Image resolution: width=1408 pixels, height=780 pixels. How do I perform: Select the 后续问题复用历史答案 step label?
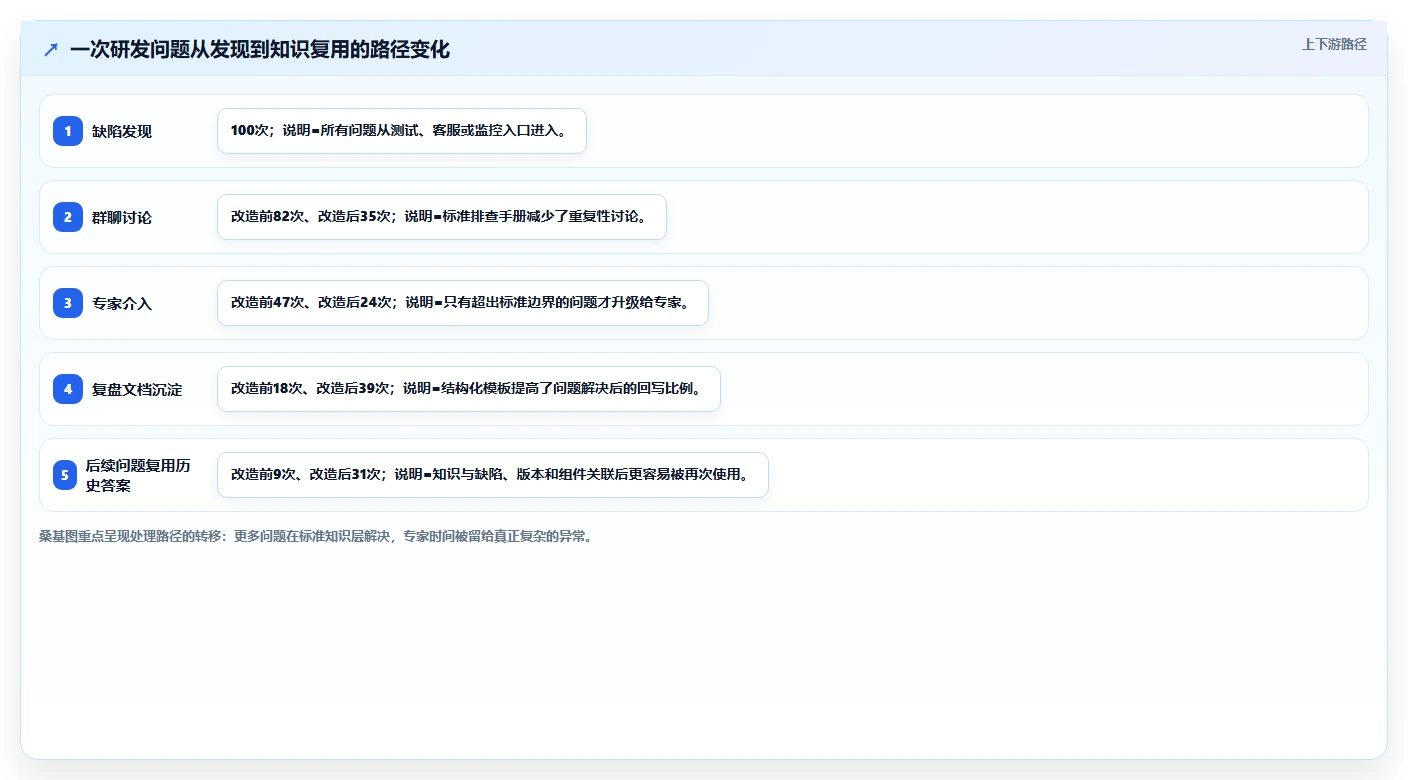pyautogui.click(x=138, y=475)
